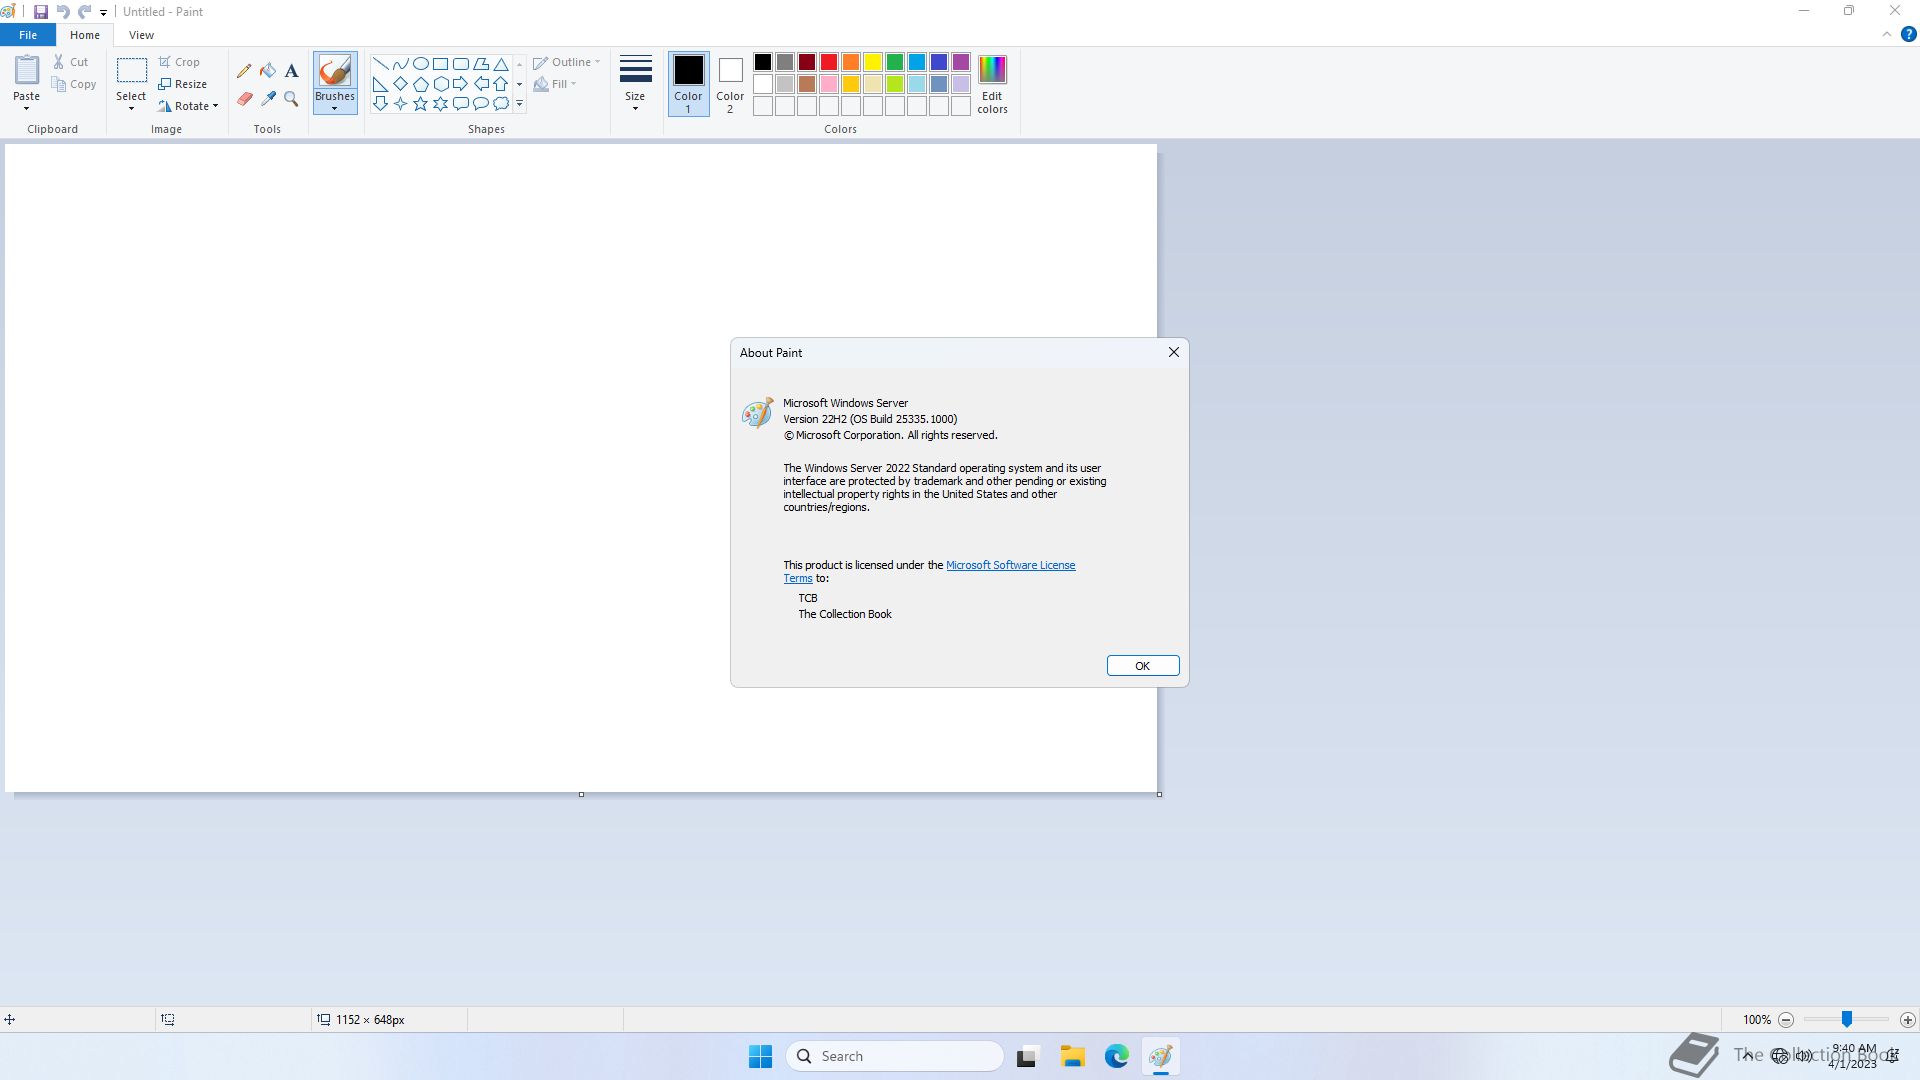Open the shape Fill dropdown
1920x1080 pixels.
click(x=555, y=84)
